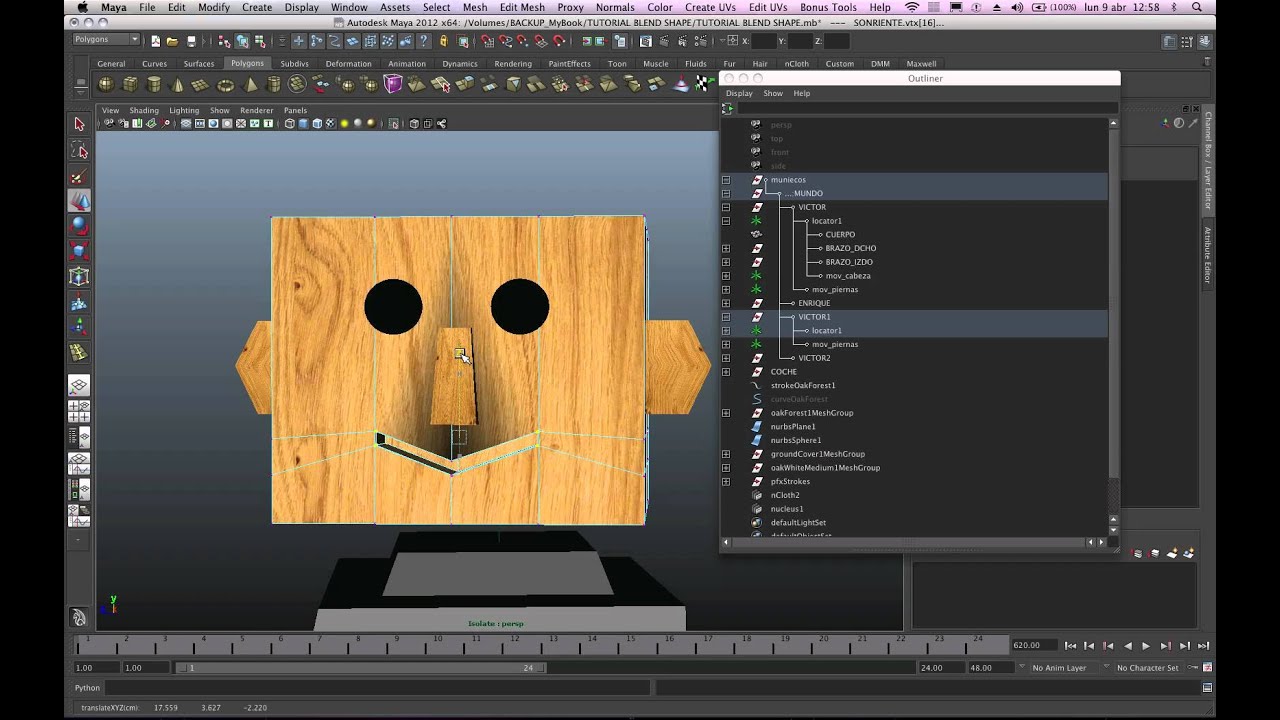Switch to four-view panel layout
The image size is (1280, 720).
click(79, 411)
